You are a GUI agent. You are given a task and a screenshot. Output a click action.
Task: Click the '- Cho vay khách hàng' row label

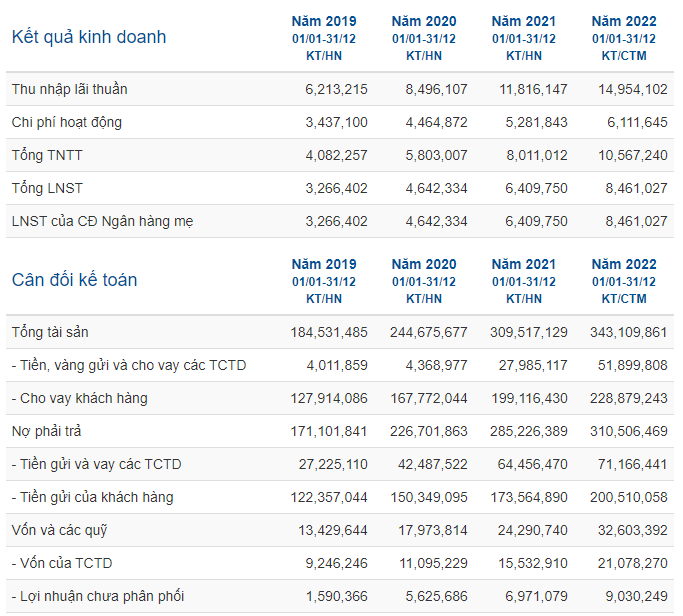tap(80, 398)
